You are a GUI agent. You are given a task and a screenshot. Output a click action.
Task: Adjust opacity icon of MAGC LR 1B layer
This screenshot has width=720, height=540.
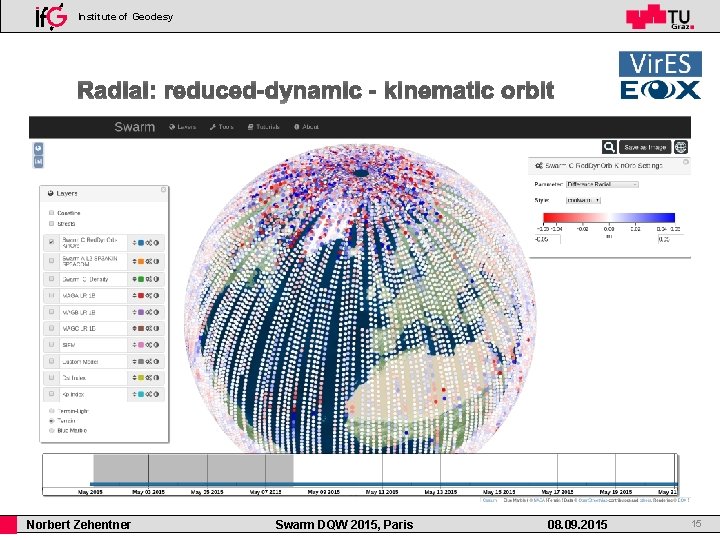[157, 329]
